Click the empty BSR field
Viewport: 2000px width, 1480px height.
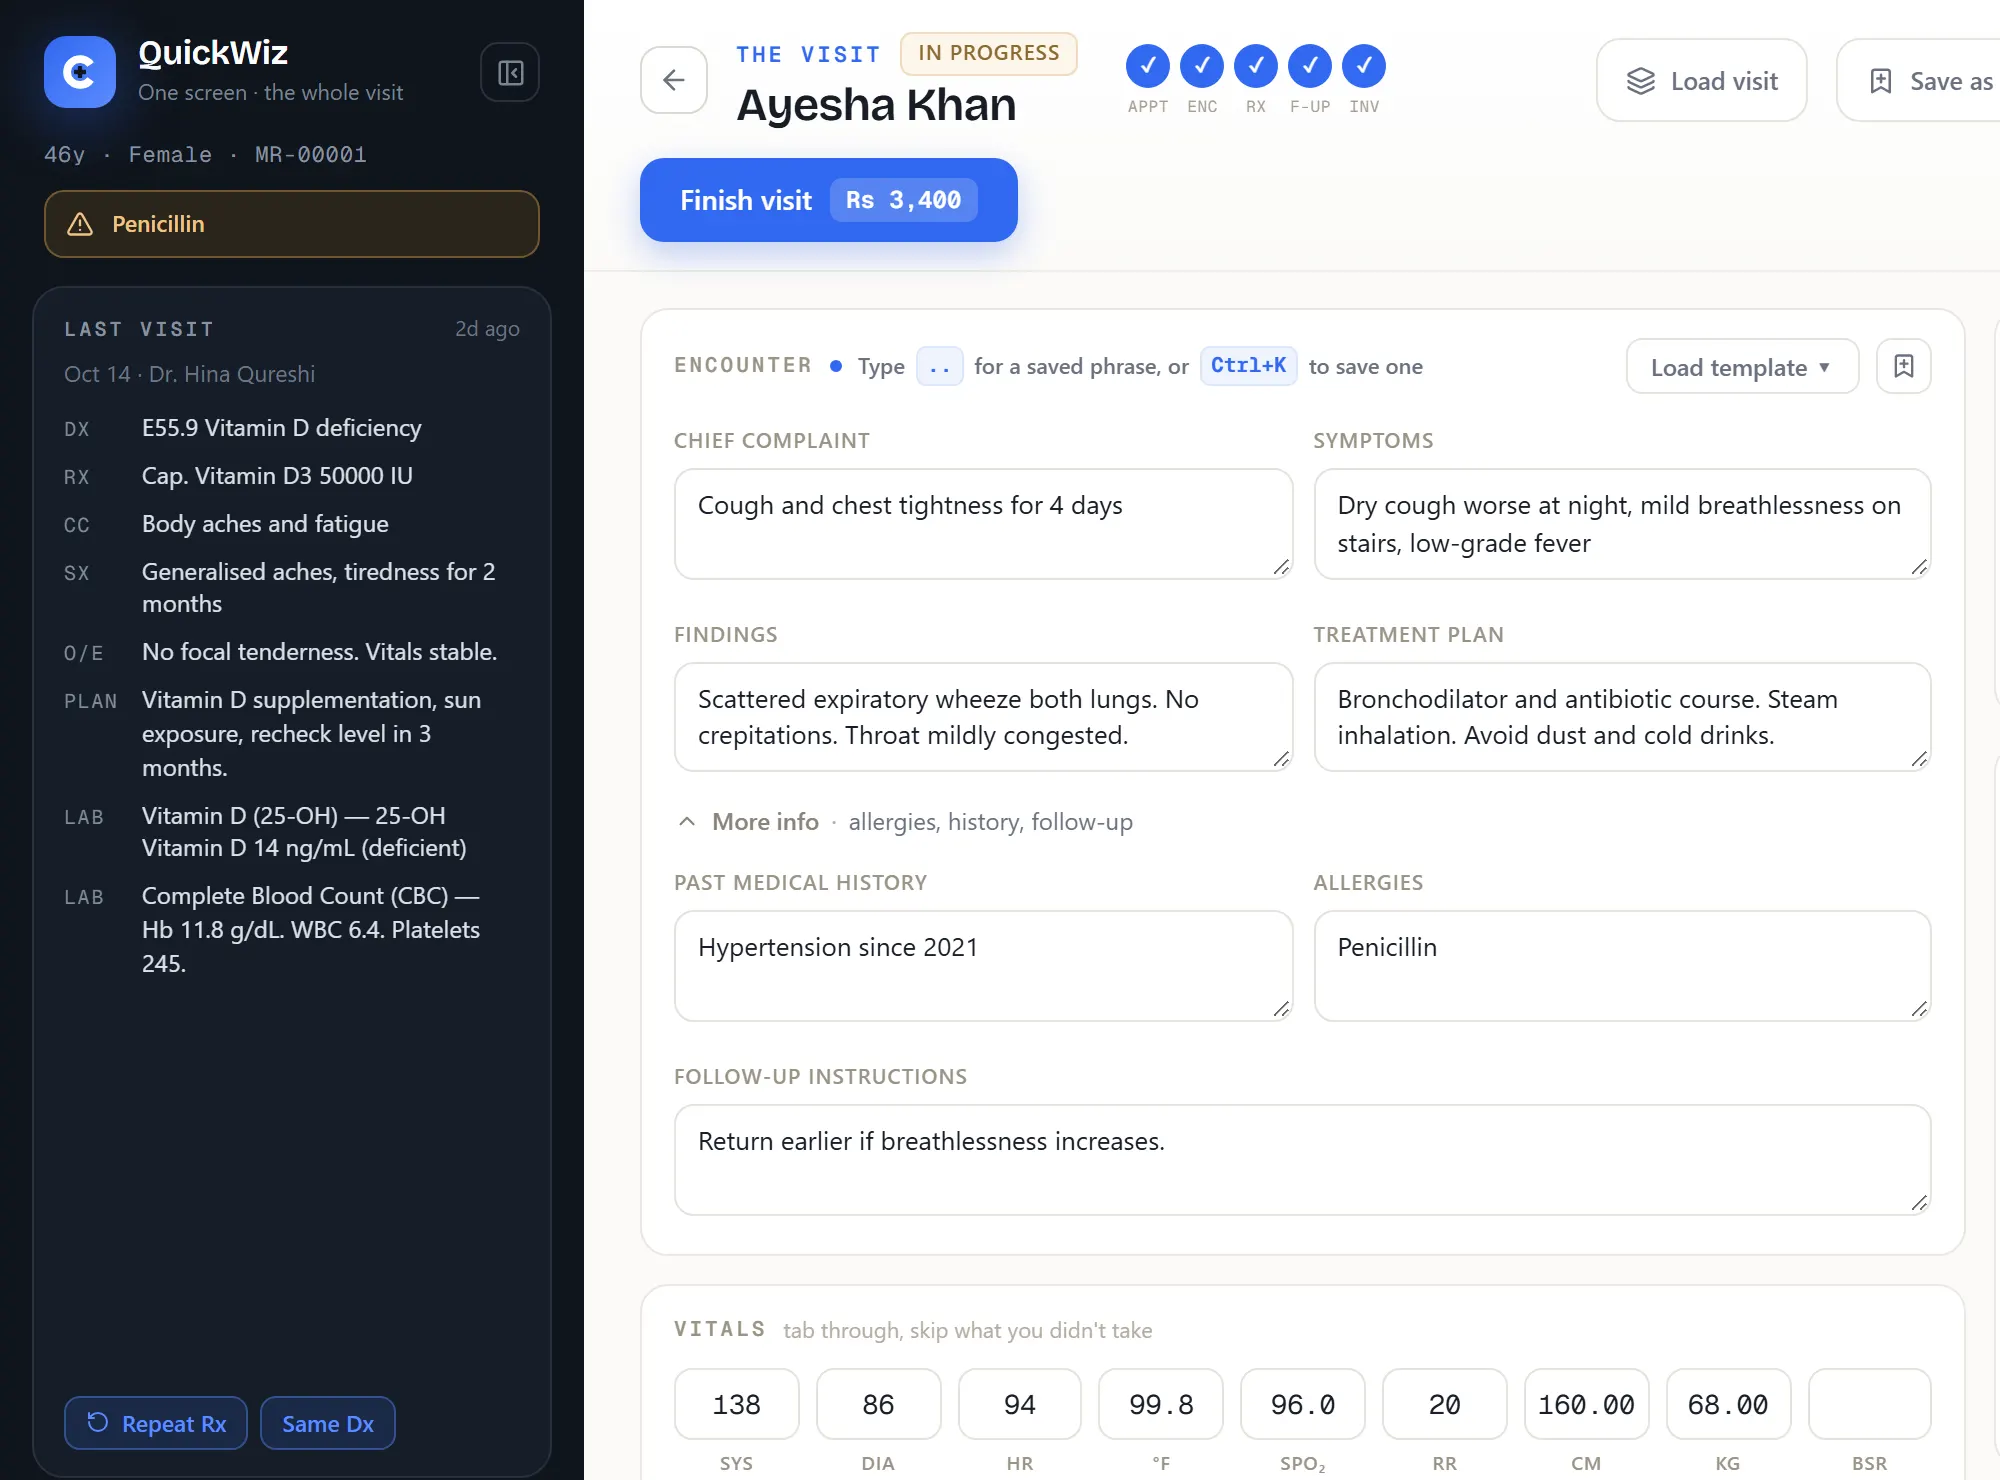[x=1870, y=1404]
